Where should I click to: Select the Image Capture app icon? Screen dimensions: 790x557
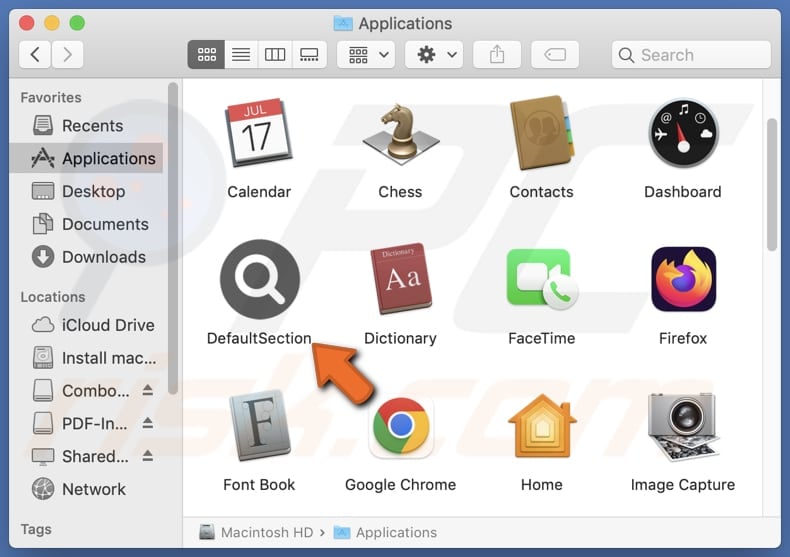pos(683,426)
